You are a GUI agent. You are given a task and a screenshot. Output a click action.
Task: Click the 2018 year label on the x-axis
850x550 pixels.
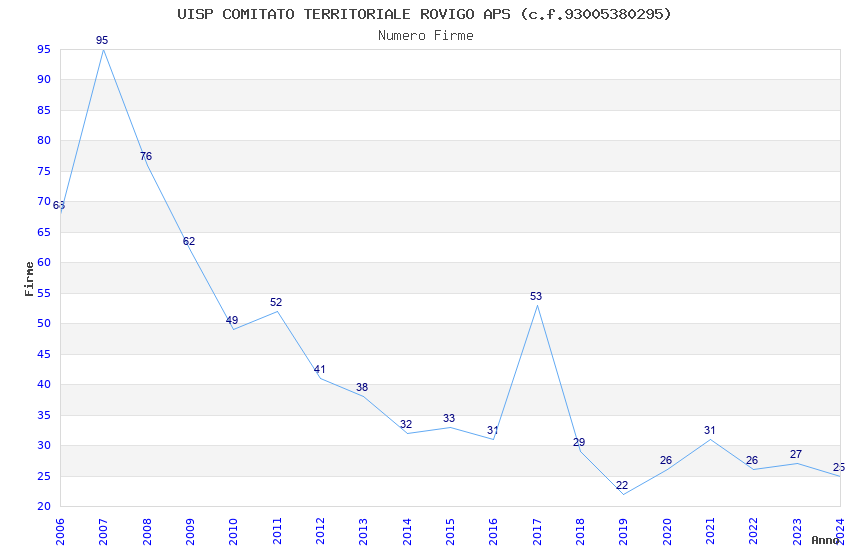580,532
